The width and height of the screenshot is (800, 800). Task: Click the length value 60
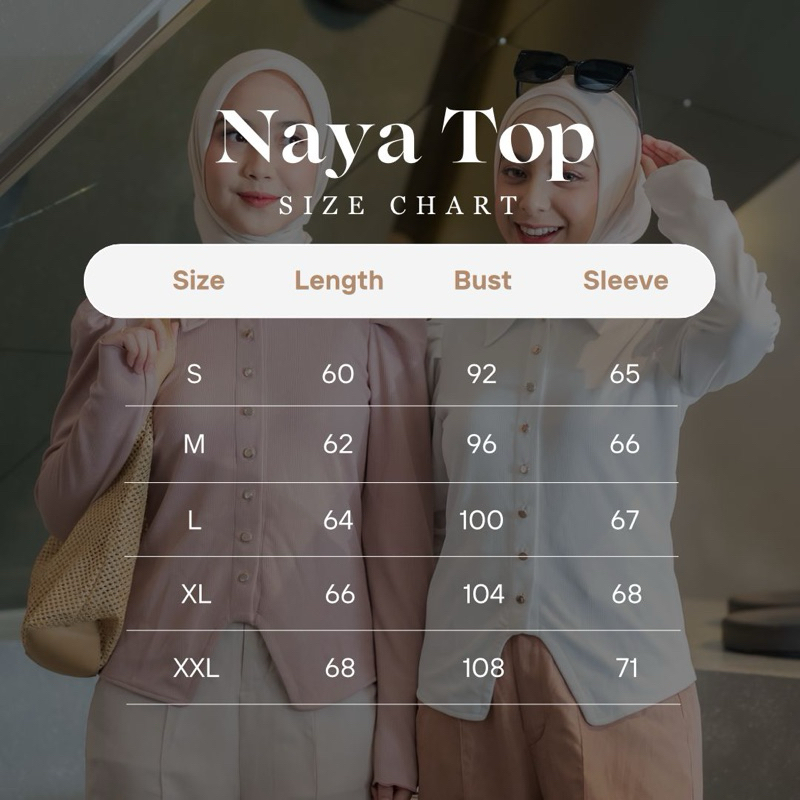point(338,374)
